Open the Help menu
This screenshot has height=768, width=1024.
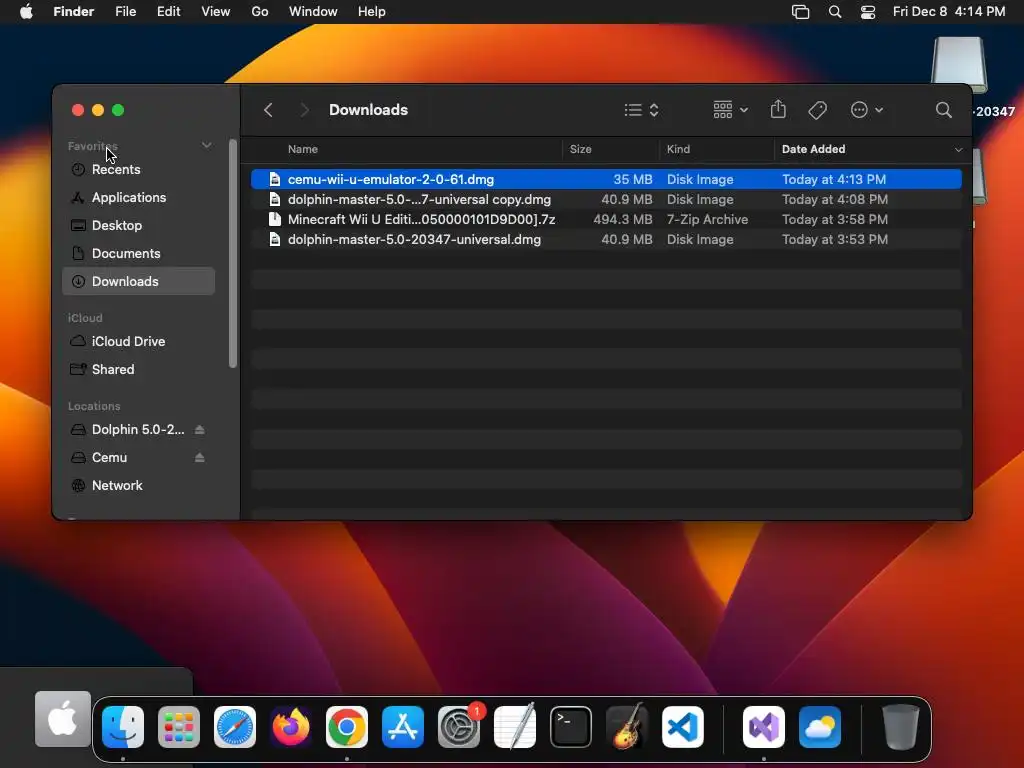[x=372, y=12]
